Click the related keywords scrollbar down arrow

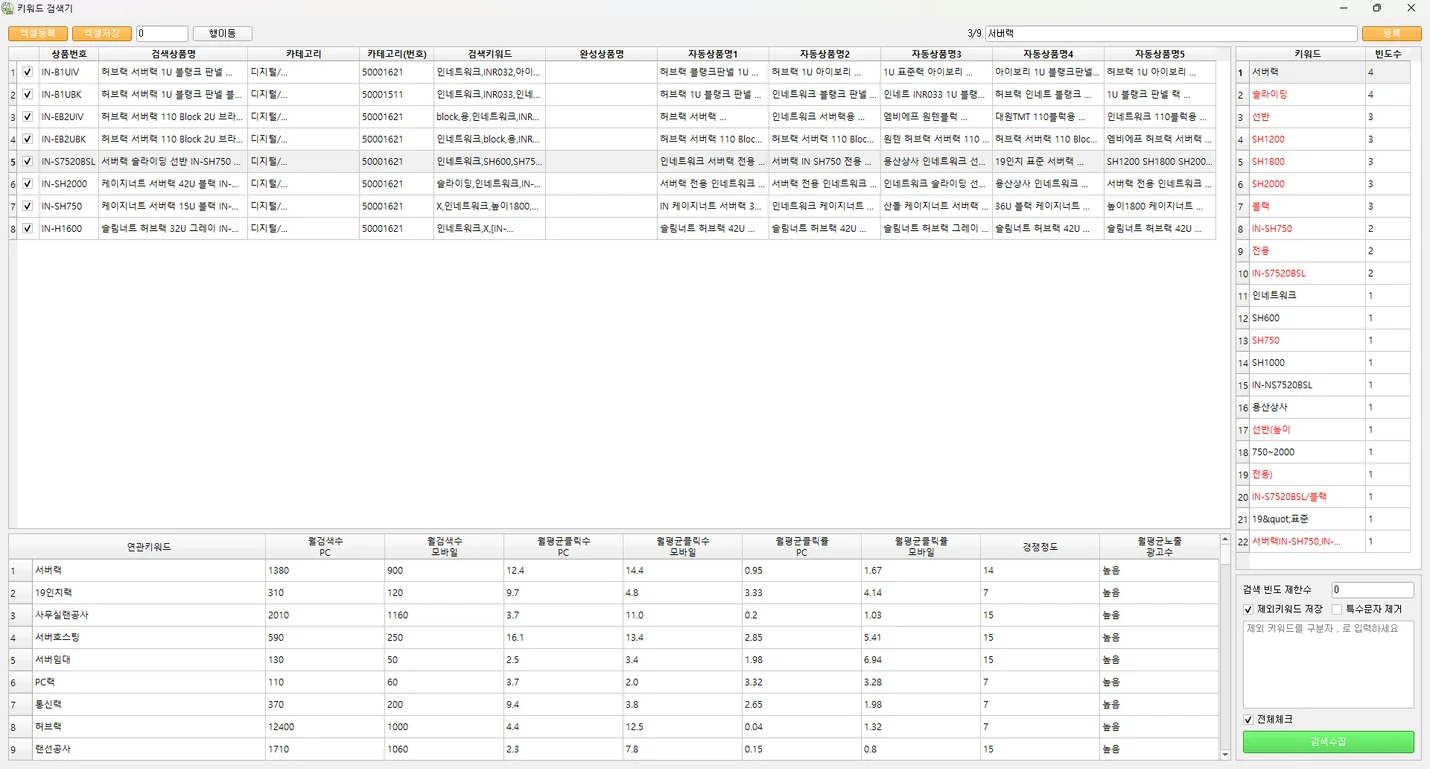tap(1225, 754)
